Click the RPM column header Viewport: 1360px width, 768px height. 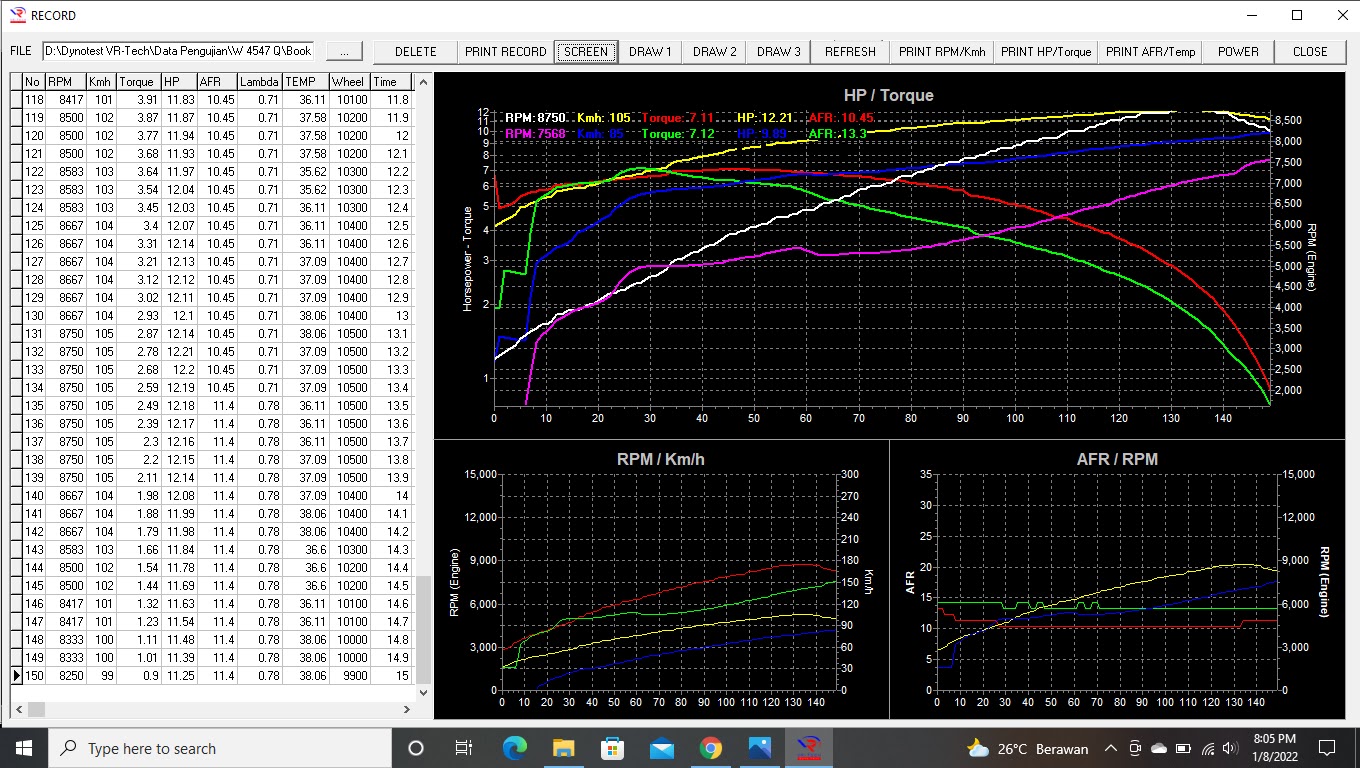tap(65, 82)
